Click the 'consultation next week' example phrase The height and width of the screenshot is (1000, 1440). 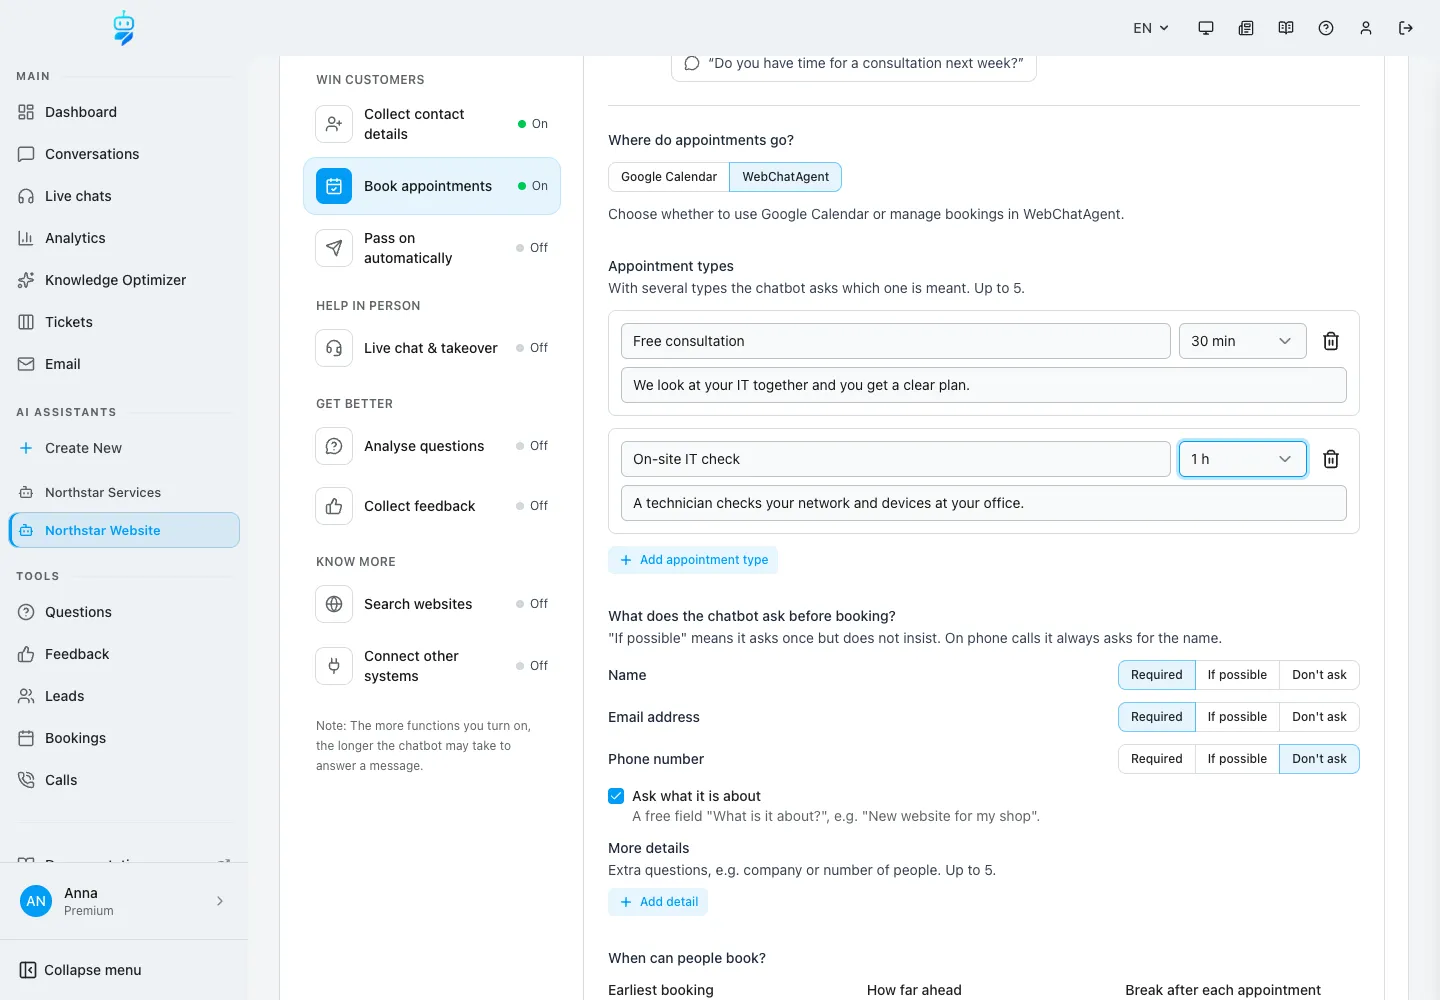(x=854, y=64)
